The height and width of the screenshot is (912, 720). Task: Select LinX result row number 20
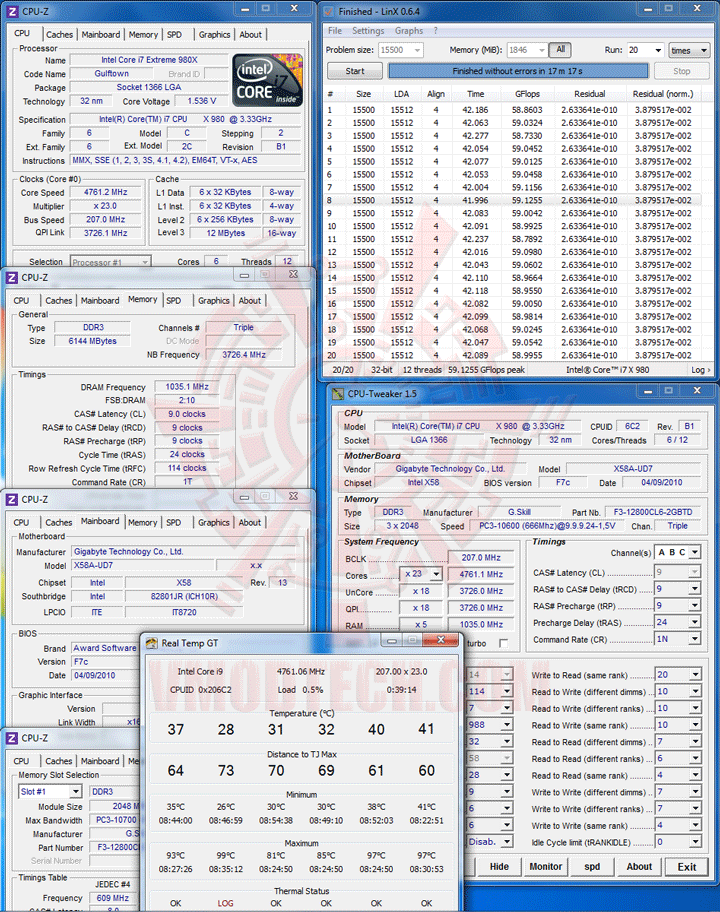click(x=512, y=355)
